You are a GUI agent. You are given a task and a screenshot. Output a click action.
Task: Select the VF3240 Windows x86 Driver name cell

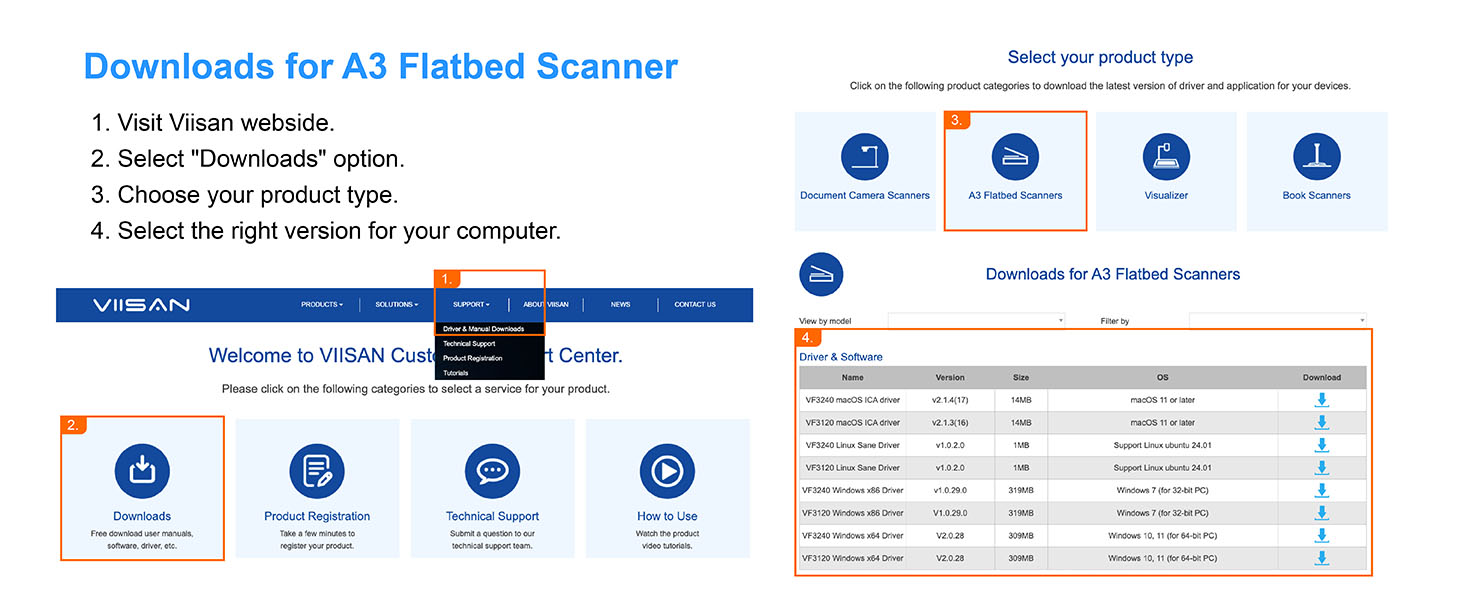click(852, 490)
